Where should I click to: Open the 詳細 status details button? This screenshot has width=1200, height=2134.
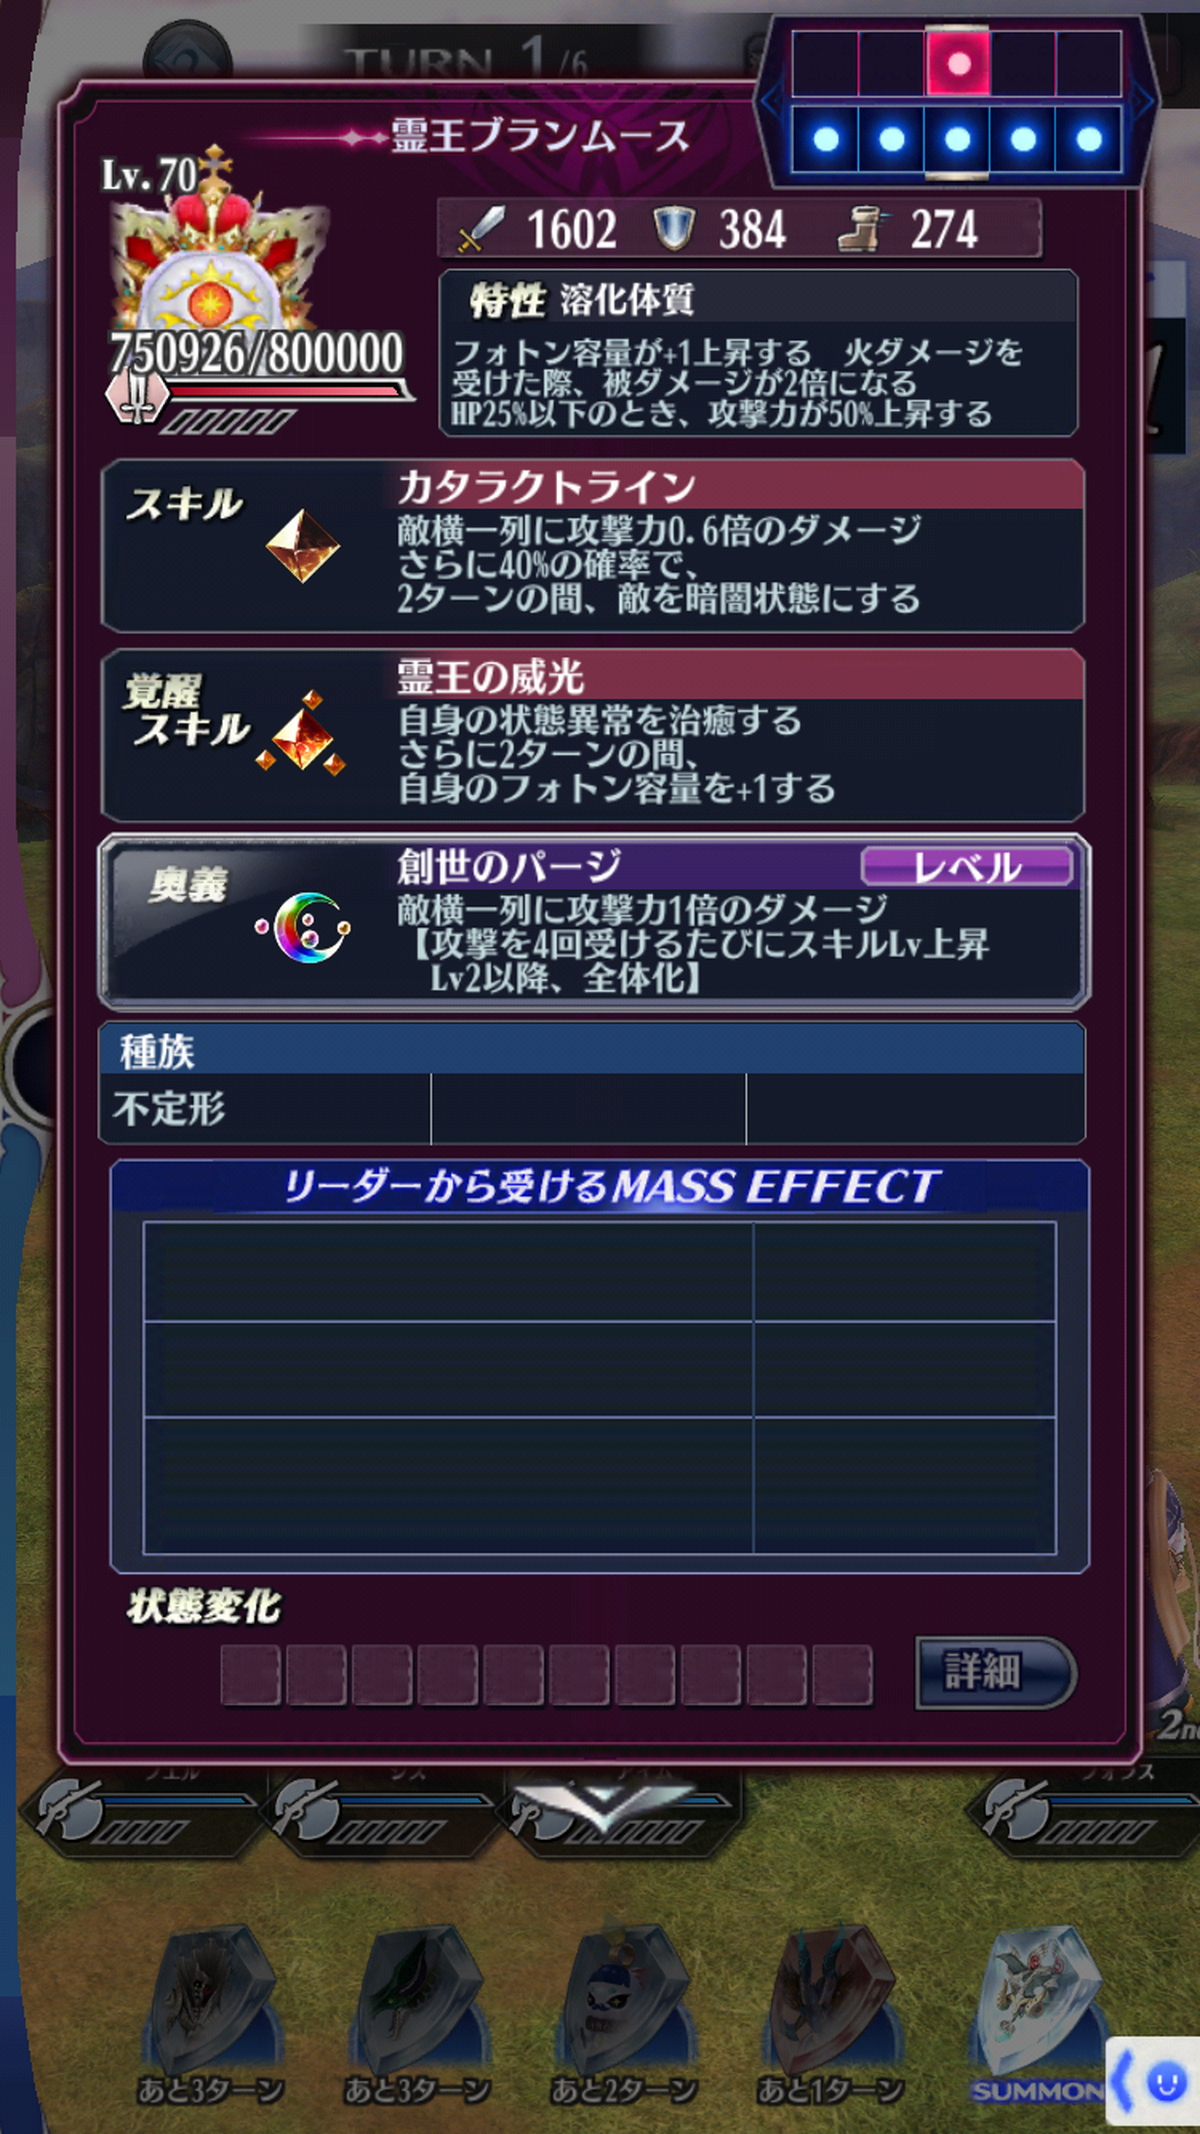pyautogui.click(x=995, y=1672)
